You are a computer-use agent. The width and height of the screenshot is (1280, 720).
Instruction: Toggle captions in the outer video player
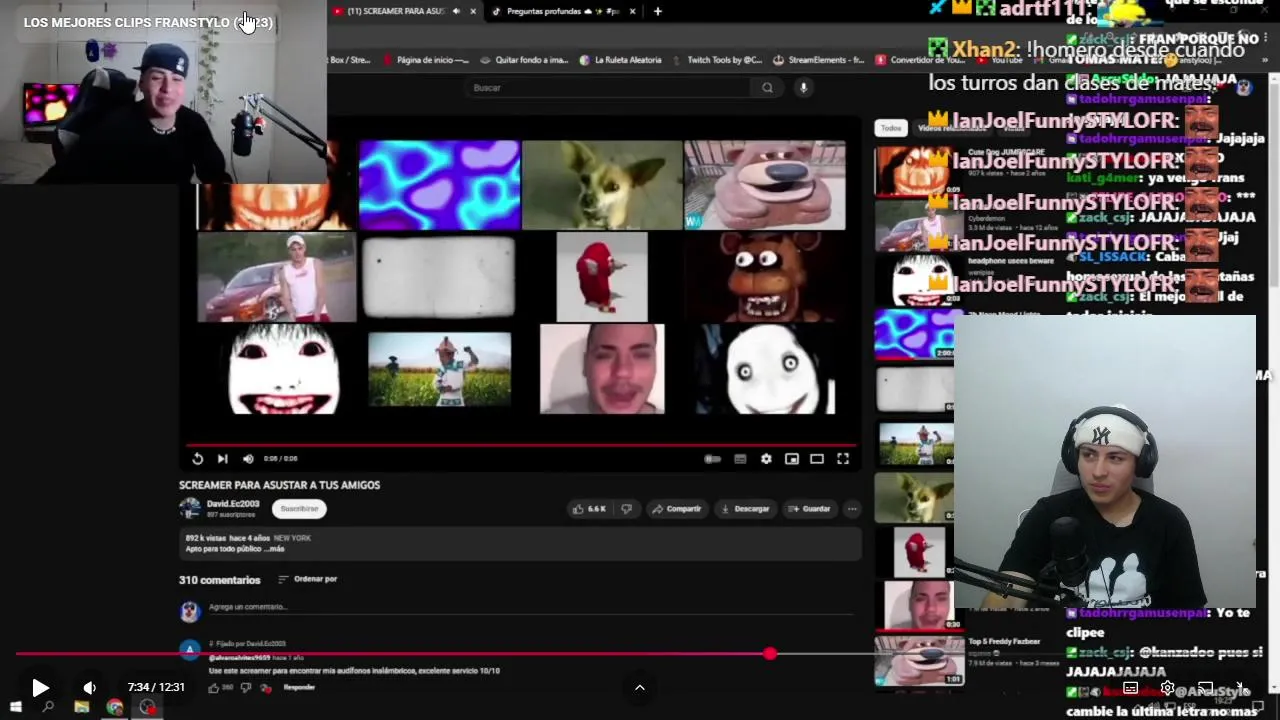point(1130,688)
